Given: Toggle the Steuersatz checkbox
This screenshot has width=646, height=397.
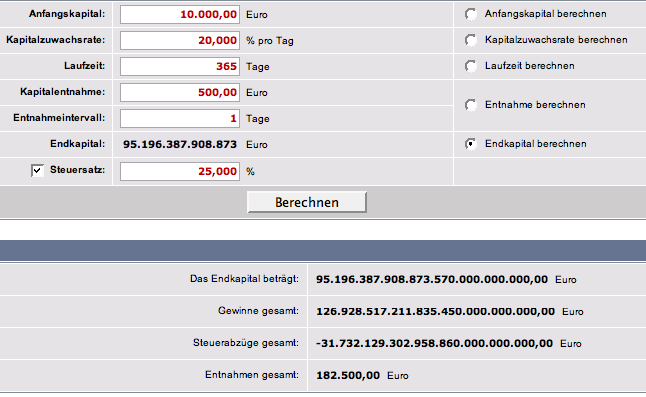Looking at the screenshot, I should point(37,170).
